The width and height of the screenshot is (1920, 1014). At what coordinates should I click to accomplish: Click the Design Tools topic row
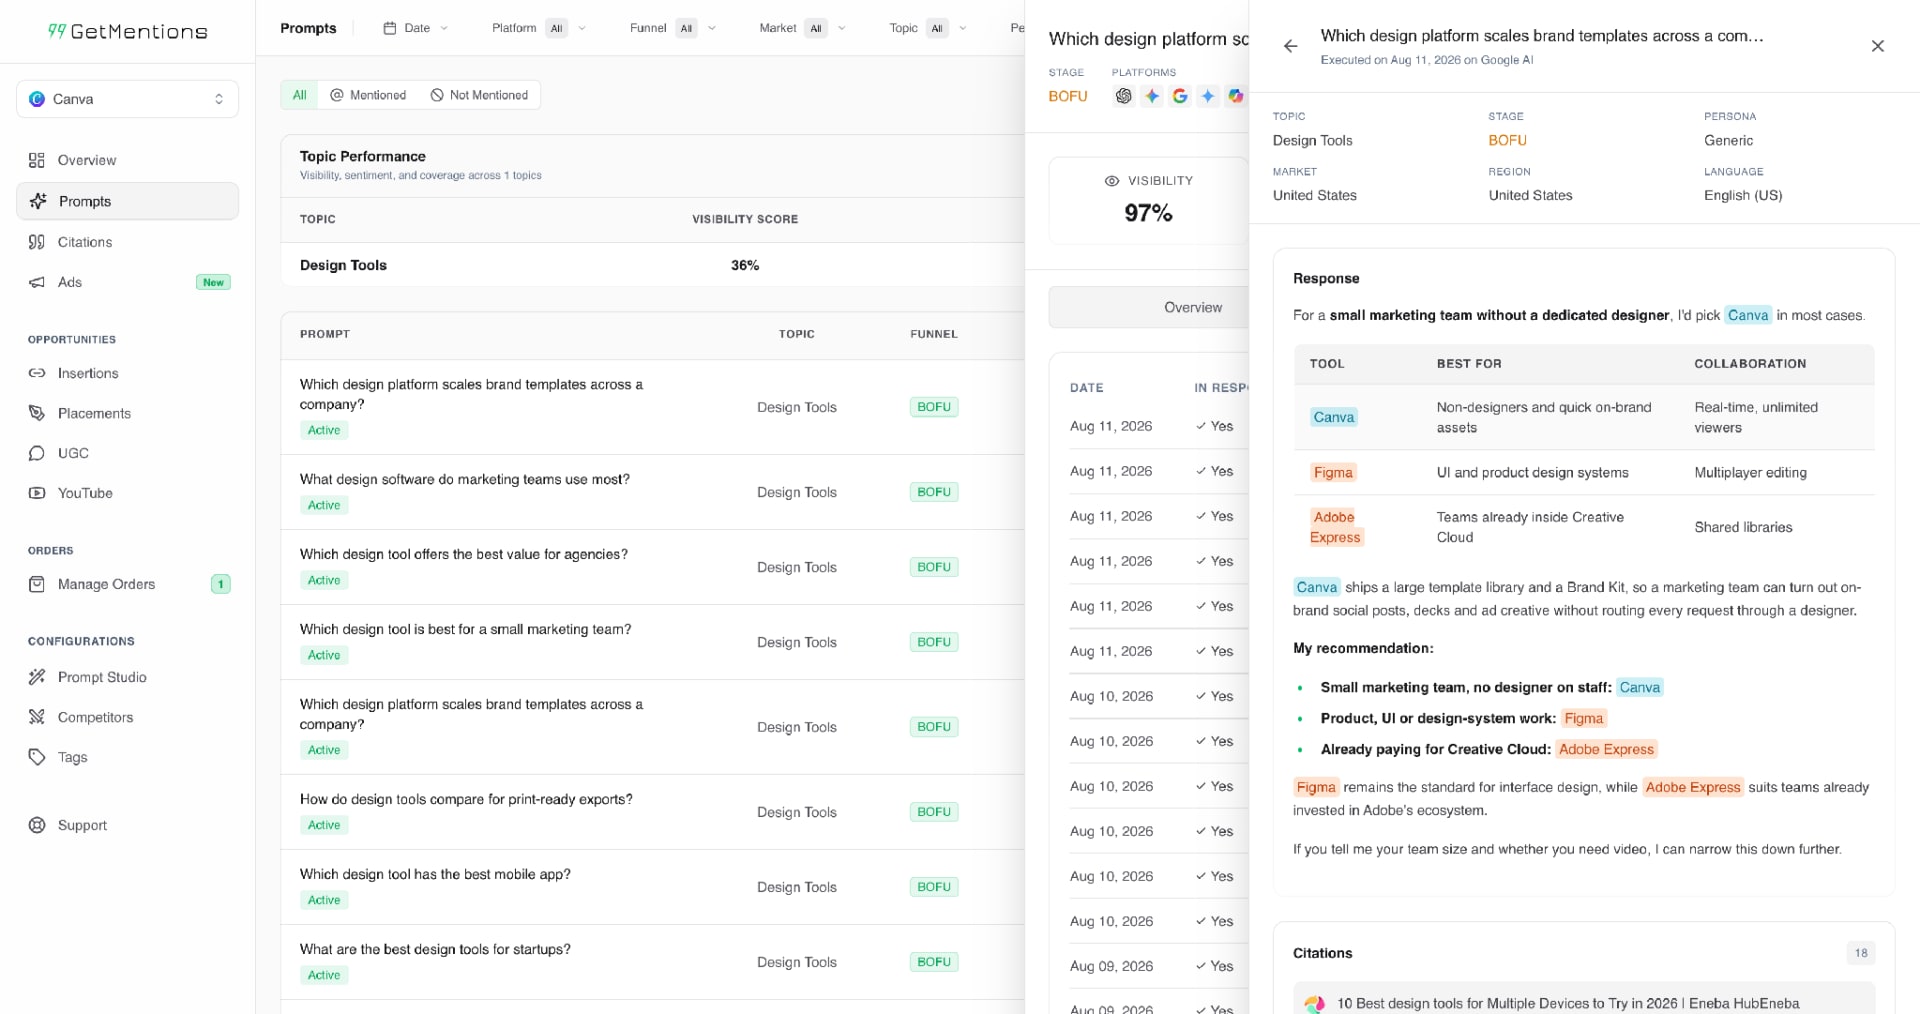[652, 265]
